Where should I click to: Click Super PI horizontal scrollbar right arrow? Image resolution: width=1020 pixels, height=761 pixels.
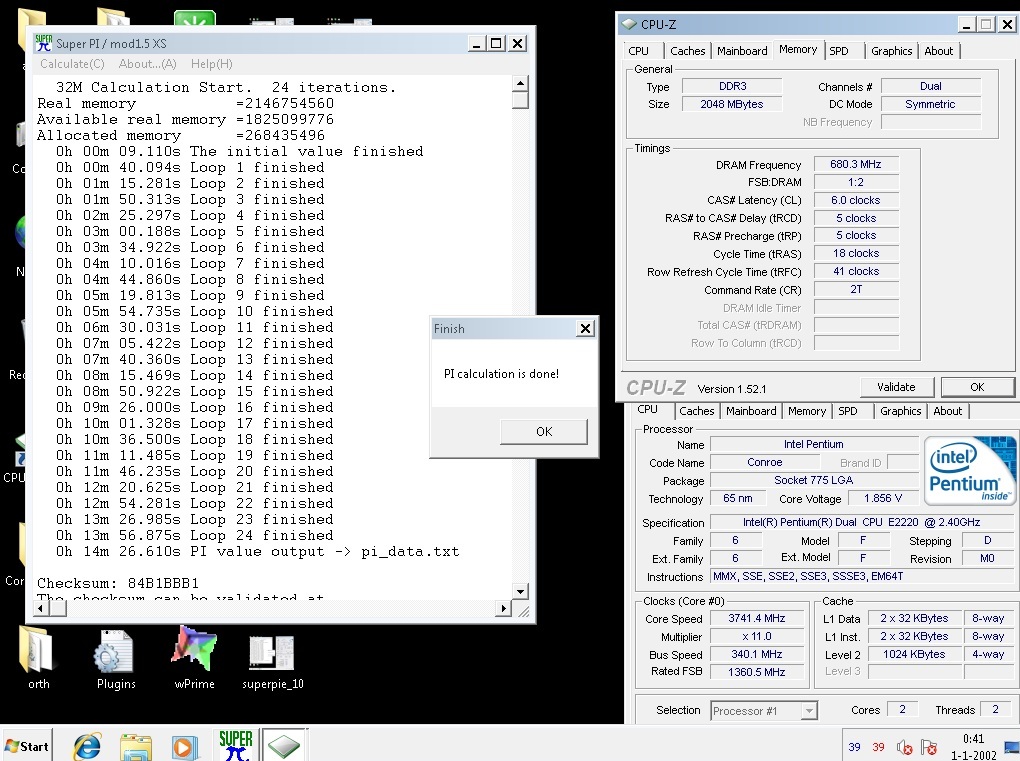pyautogui.click(x=503, y=609)
